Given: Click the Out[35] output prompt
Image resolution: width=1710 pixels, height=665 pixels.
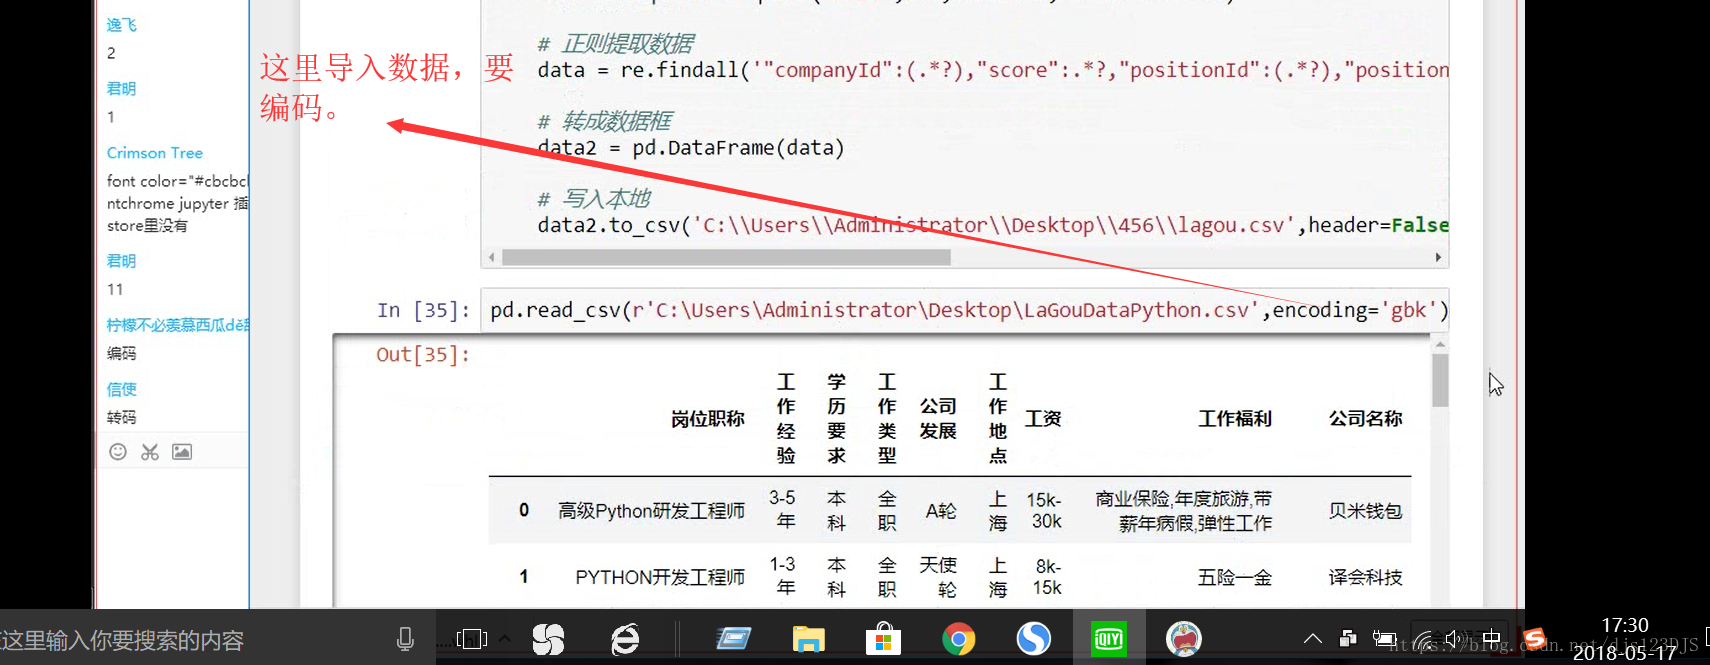Looking at the screenshot, I should point(423,354).
